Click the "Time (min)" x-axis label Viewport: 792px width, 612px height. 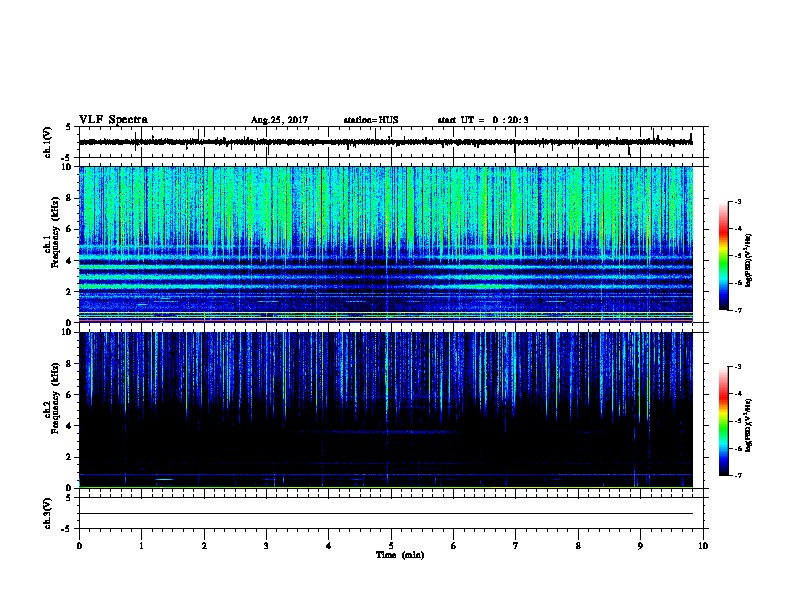[400, 555]
